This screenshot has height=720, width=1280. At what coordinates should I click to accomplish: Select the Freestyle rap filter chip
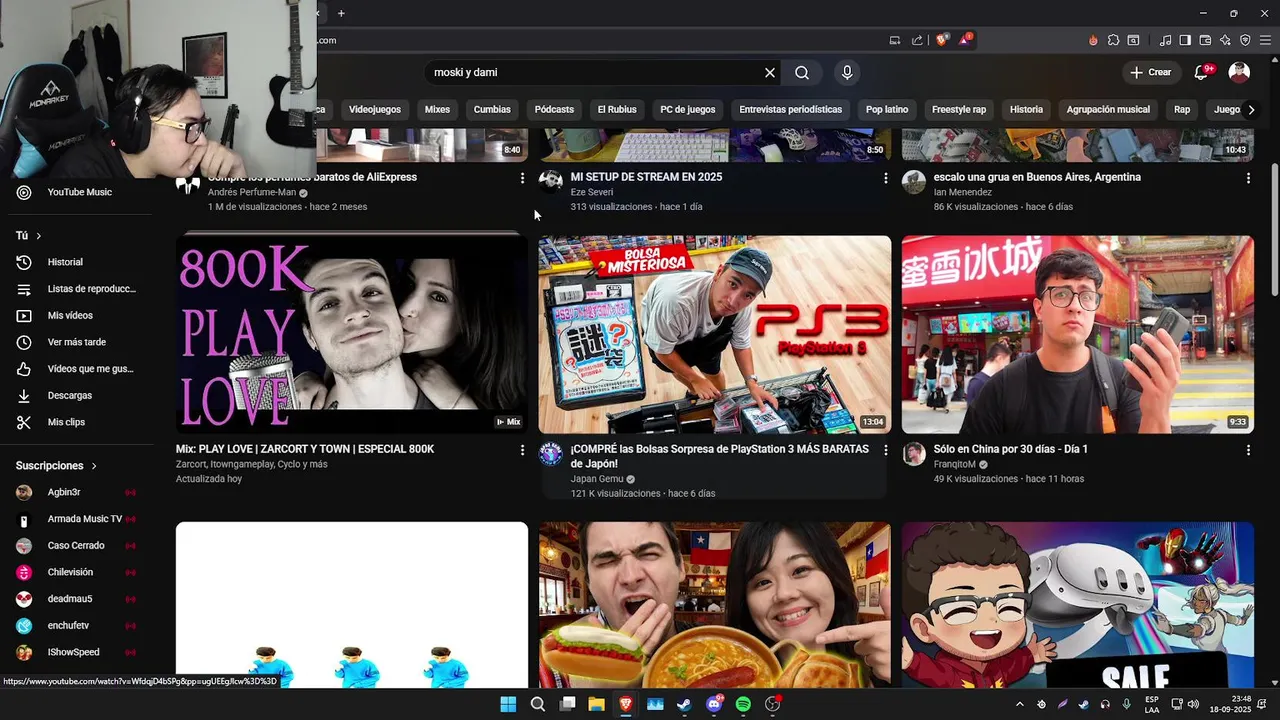pos(959,109)
